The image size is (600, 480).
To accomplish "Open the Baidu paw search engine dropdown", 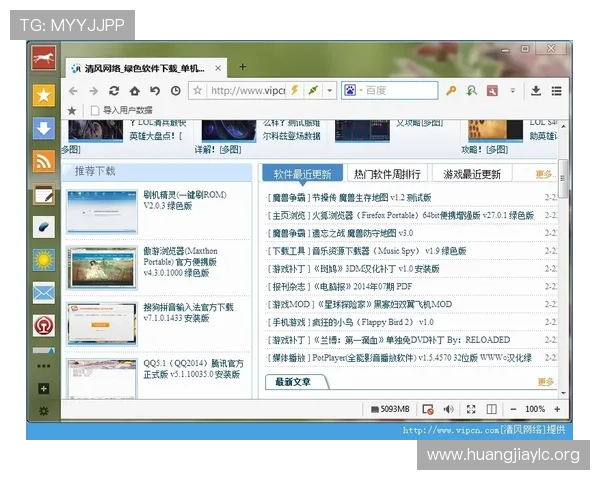I will [352, 90].
